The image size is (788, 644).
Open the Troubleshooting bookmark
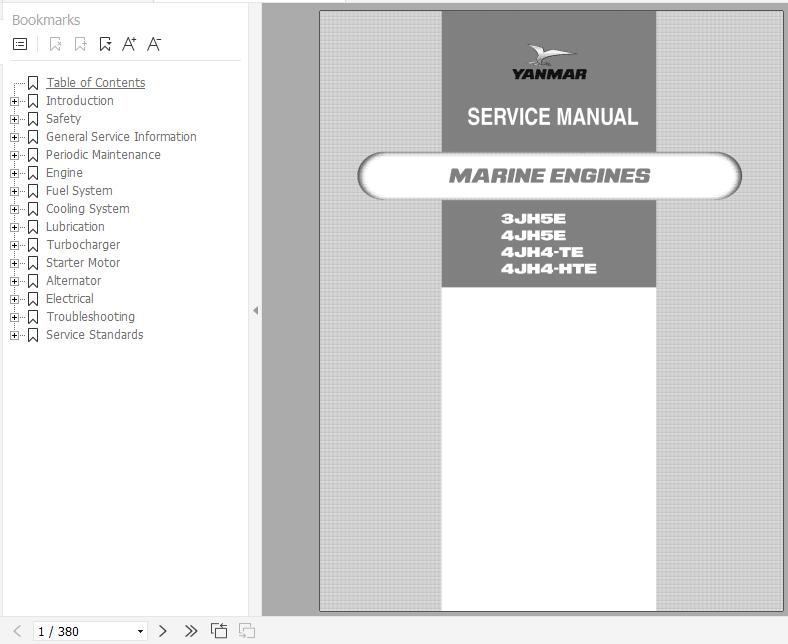click(90, 317)
